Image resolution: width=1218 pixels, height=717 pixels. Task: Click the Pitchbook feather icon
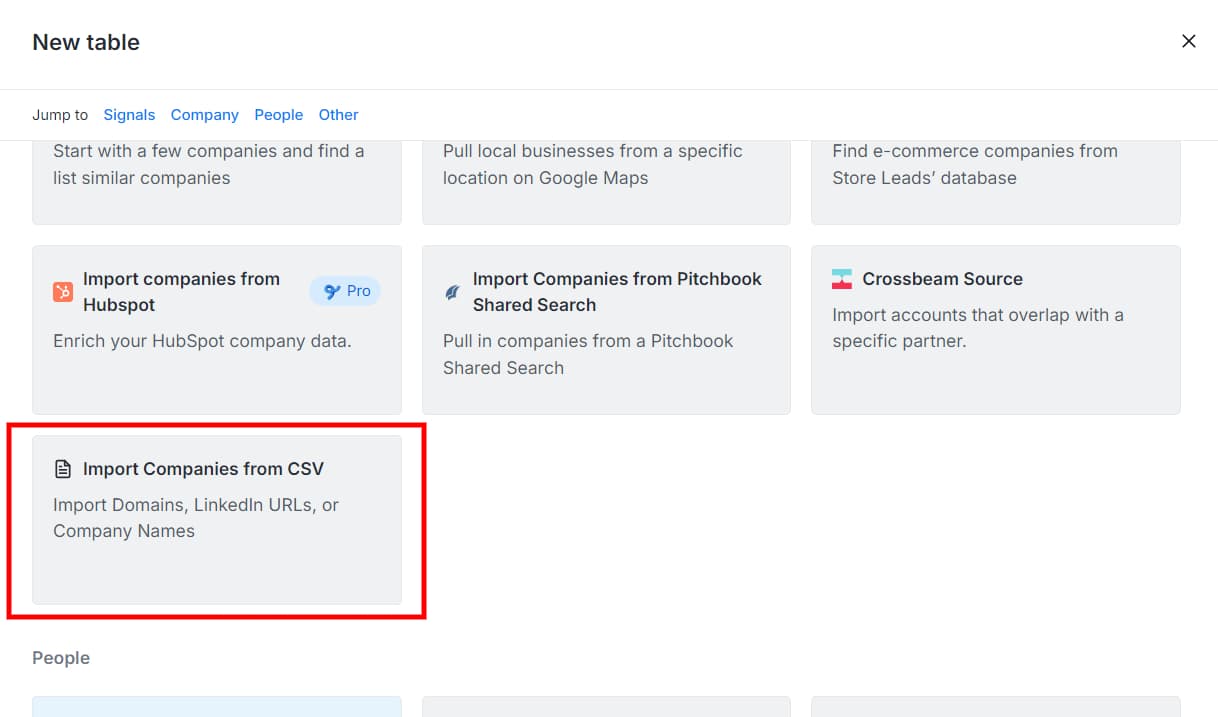pos(452,292)
